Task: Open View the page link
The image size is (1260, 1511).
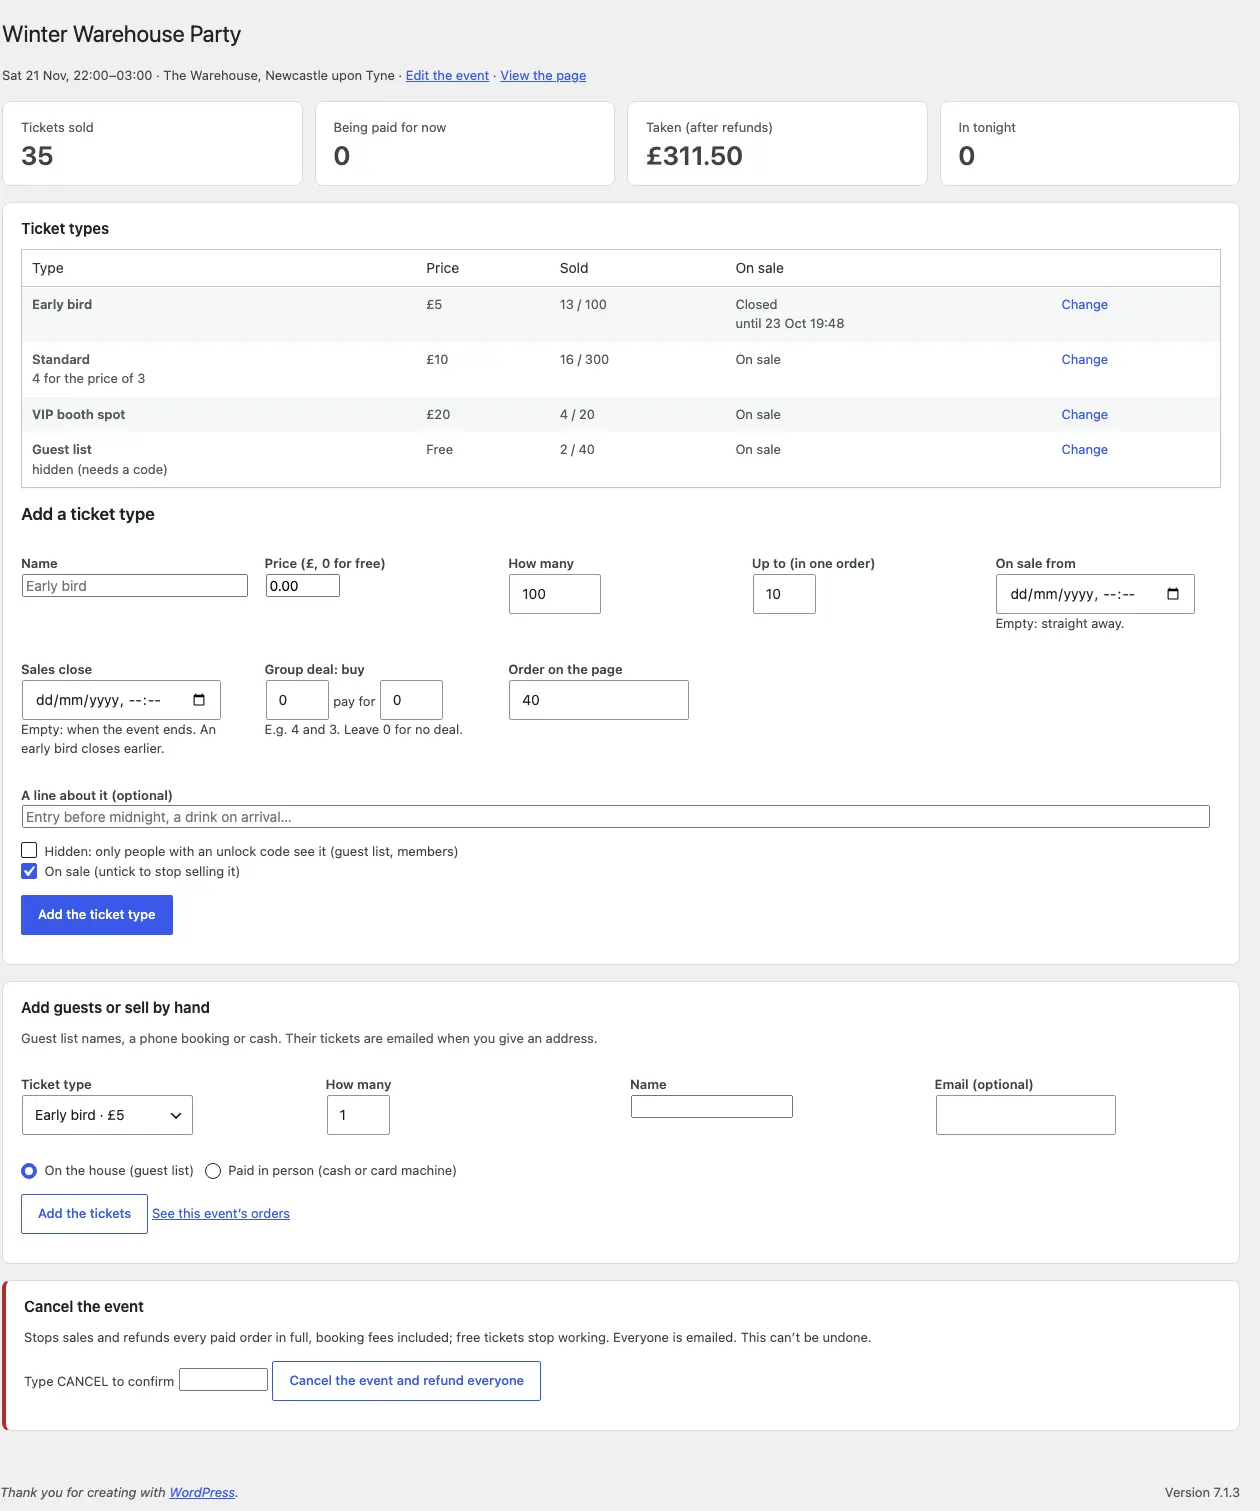Action: click(x=543, y=75)
